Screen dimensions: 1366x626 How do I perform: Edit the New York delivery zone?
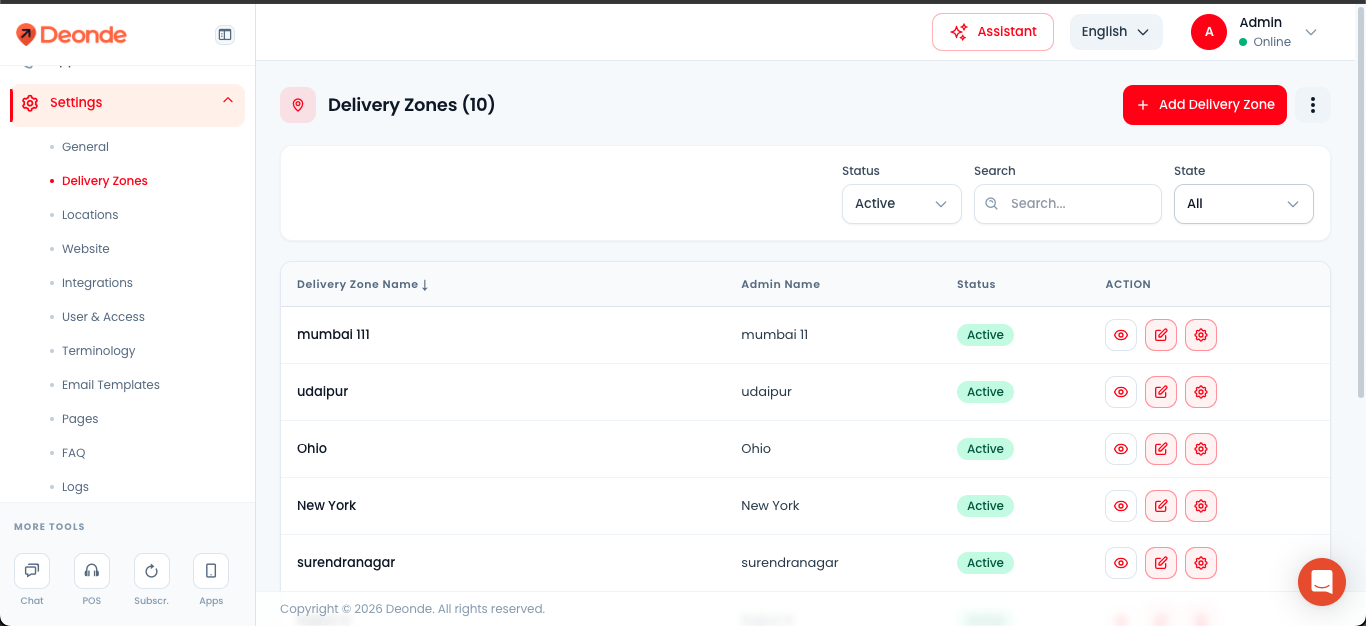click(x=1161, y=506)
